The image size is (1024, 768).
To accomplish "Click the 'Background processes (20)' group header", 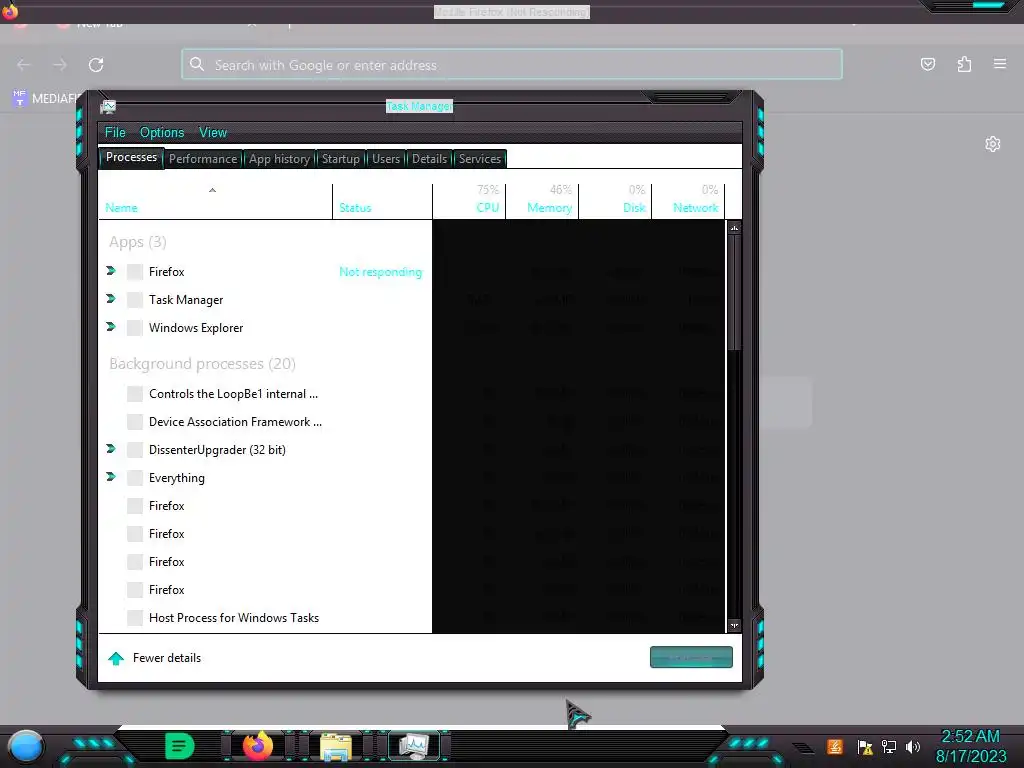I will click(202, 364).
